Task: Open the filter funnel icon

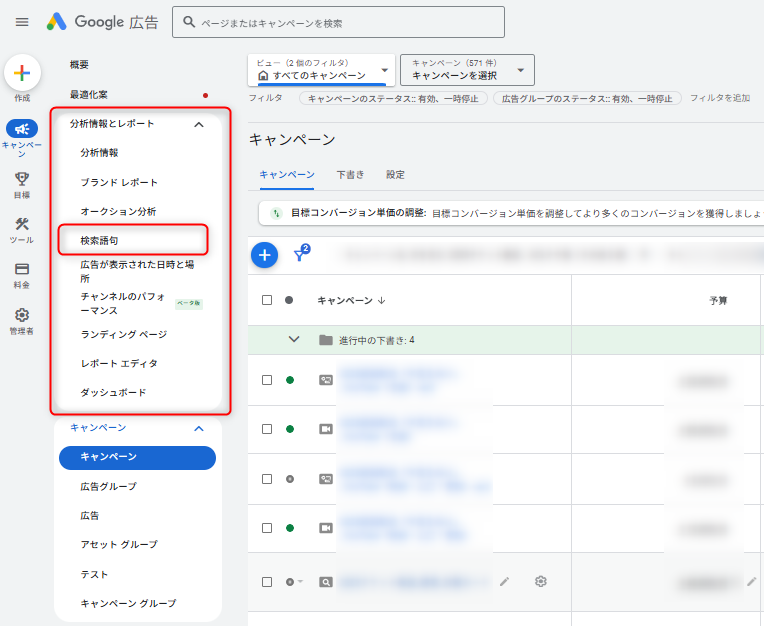Action: click(x=299, y=256)
